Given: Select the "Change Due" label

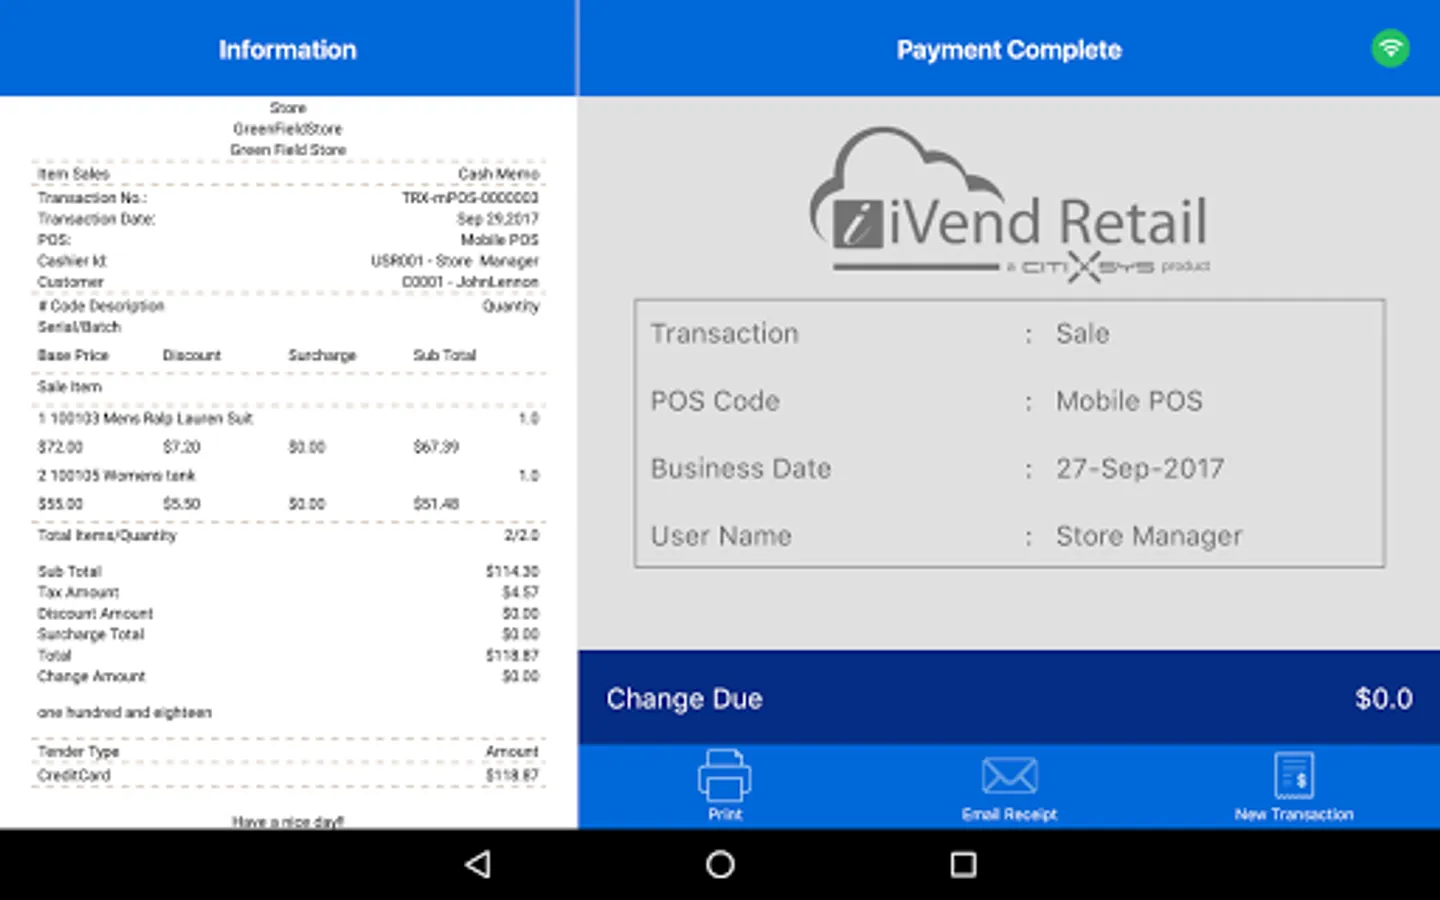Looking at the screenshot, I should click(685, 699).
